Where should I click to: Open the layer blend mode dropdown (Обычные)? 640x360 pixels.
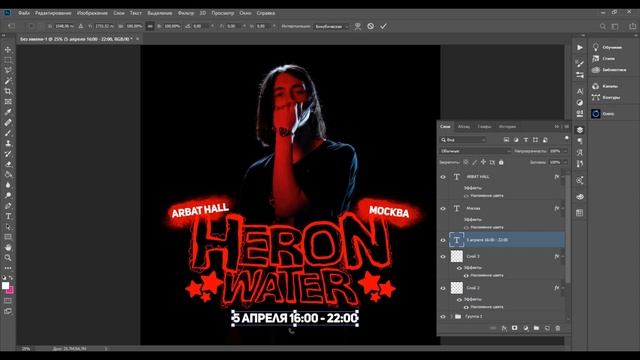475,151
